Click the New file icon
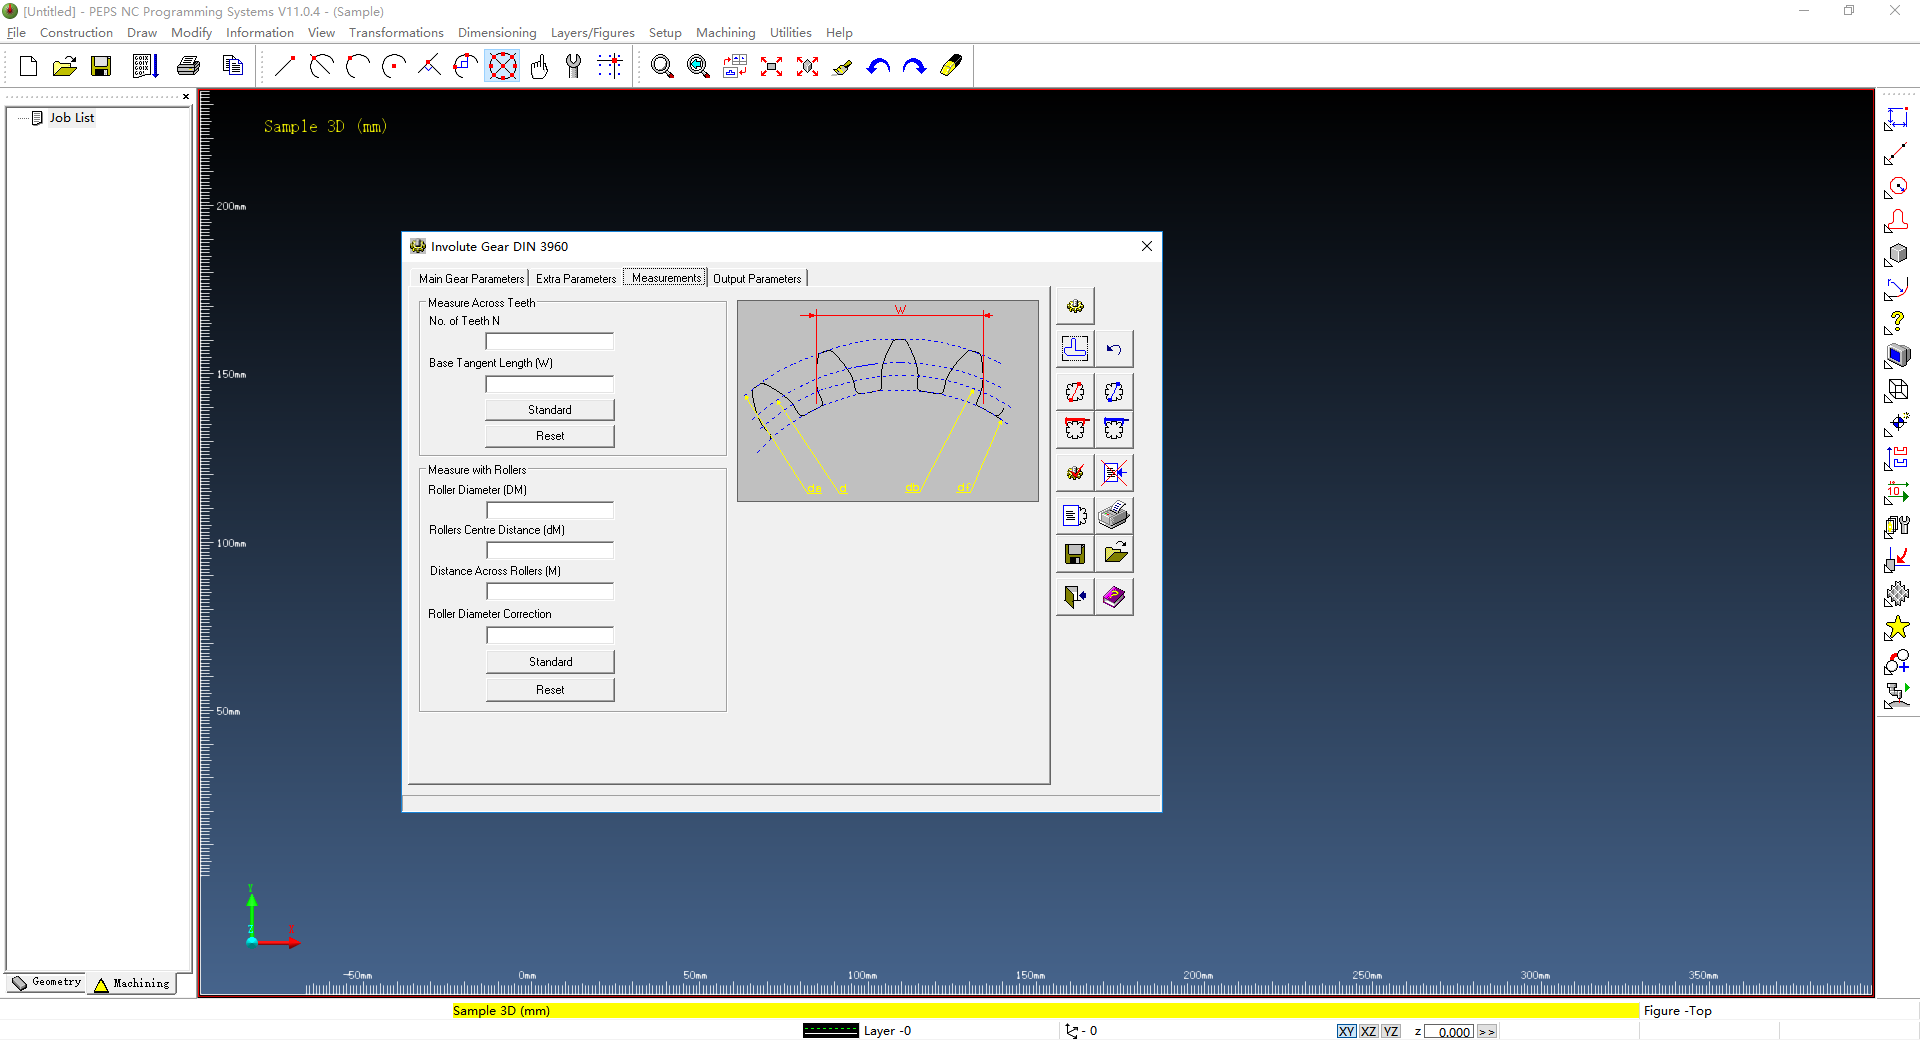The image size is (1920, 1040). (x=28, y=66)
